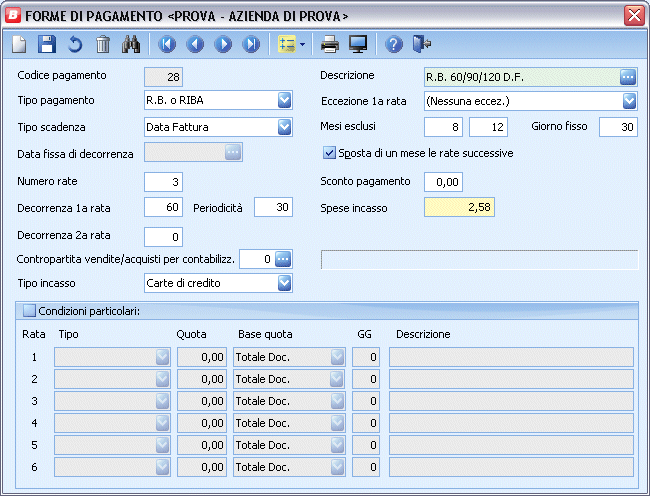Open Contropartita lookup ellipsis button

pyautogui.click(x=283, y=259)
